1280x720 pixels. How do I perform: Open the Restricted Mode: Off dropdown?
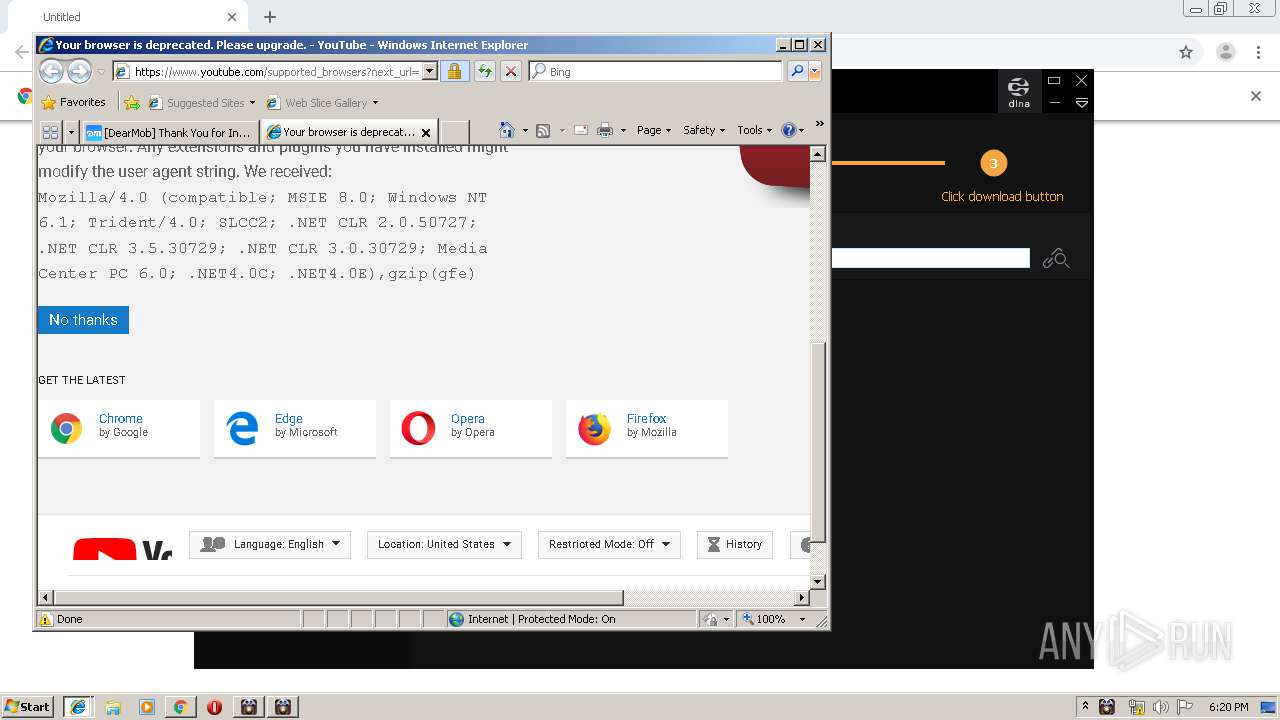point(609,544)
